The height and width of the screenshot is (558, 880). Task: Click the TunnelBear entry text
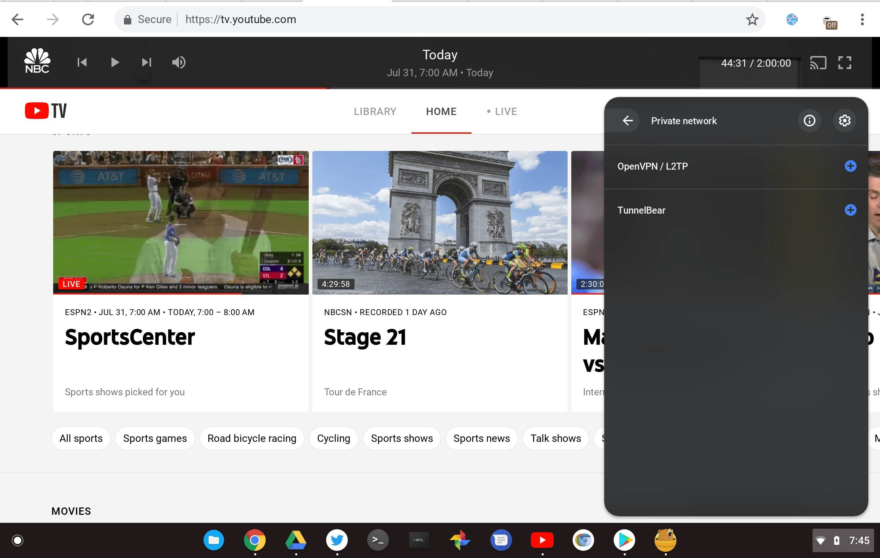coord(641,211)
